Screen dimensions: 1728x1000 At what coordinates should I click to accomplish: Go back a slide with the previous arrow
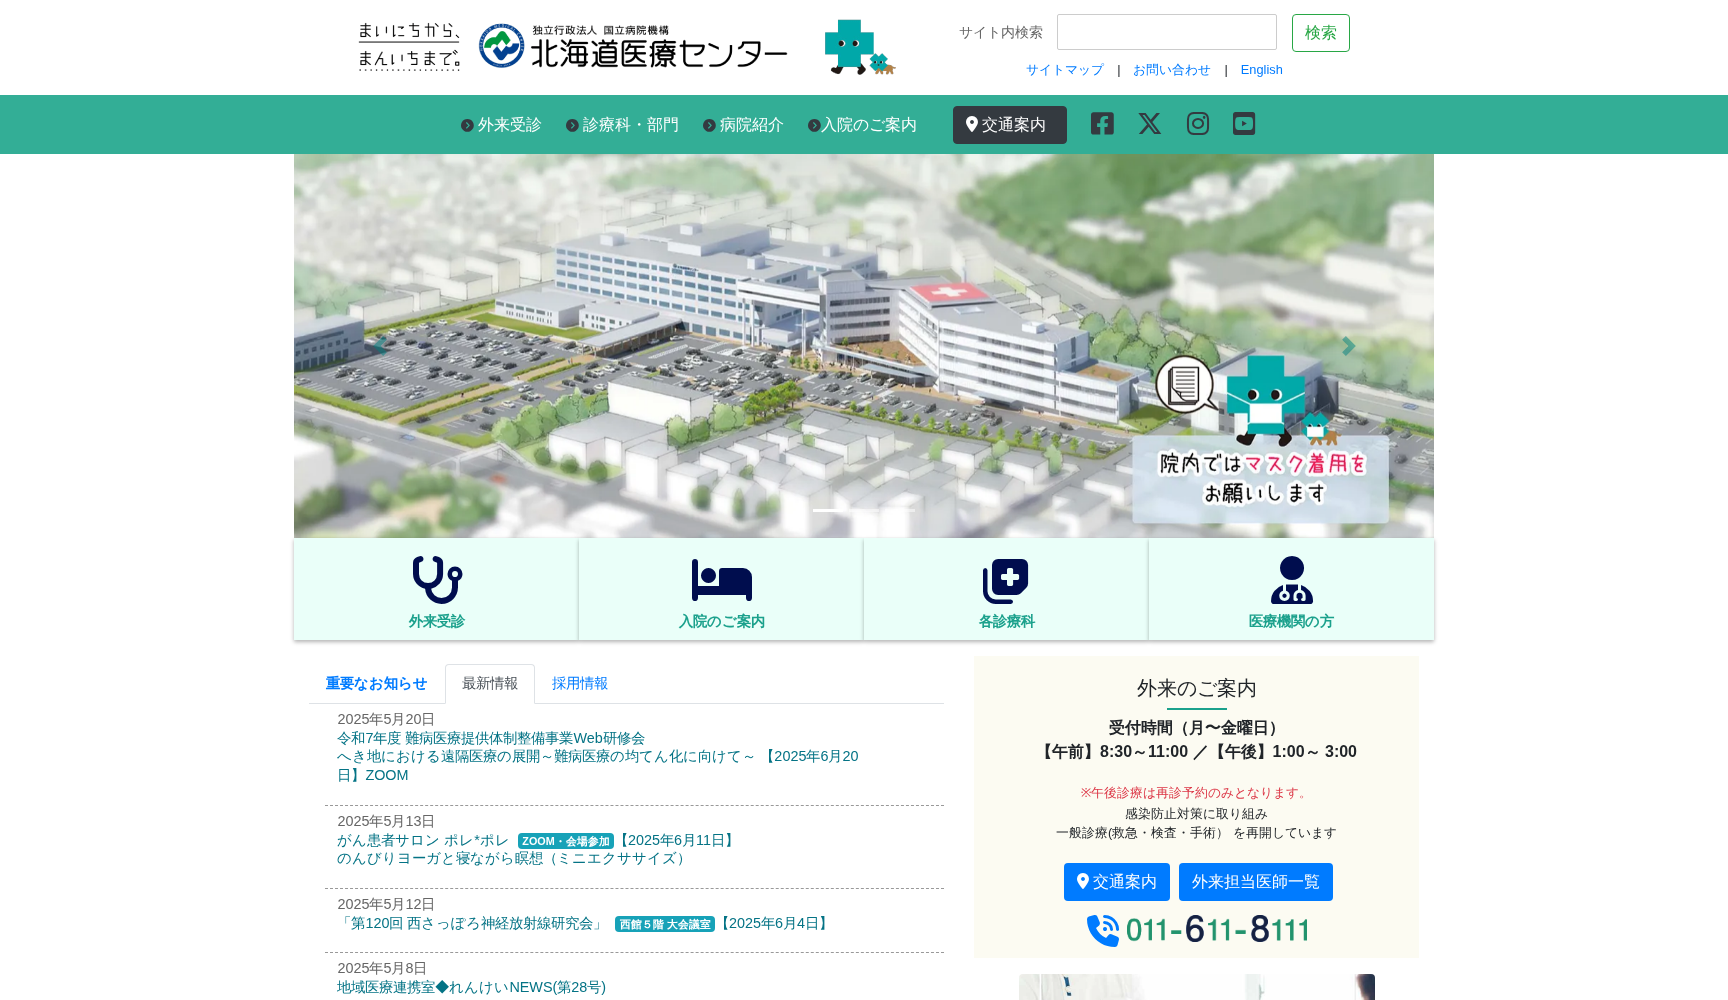(379, 346)
